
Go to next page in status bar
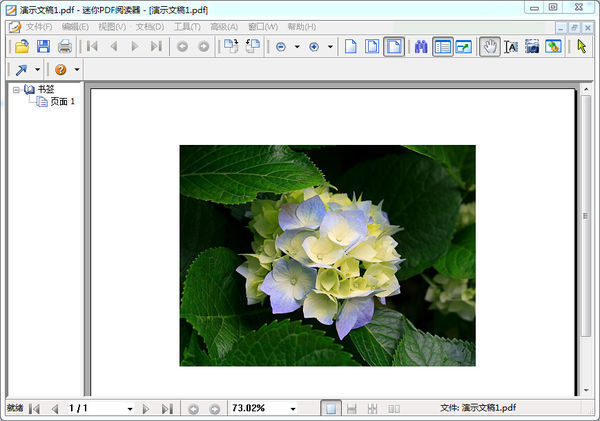pos(146,409)
